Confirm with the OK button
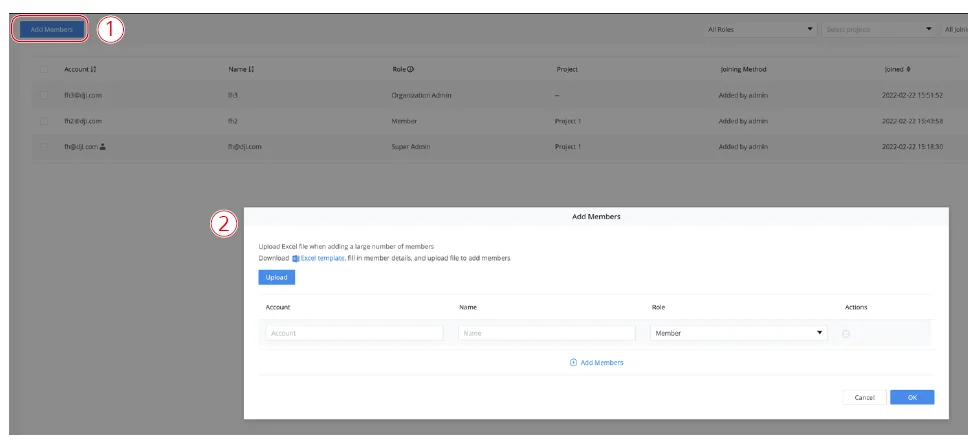Viewport: 979px width, 442px height. 911,397
